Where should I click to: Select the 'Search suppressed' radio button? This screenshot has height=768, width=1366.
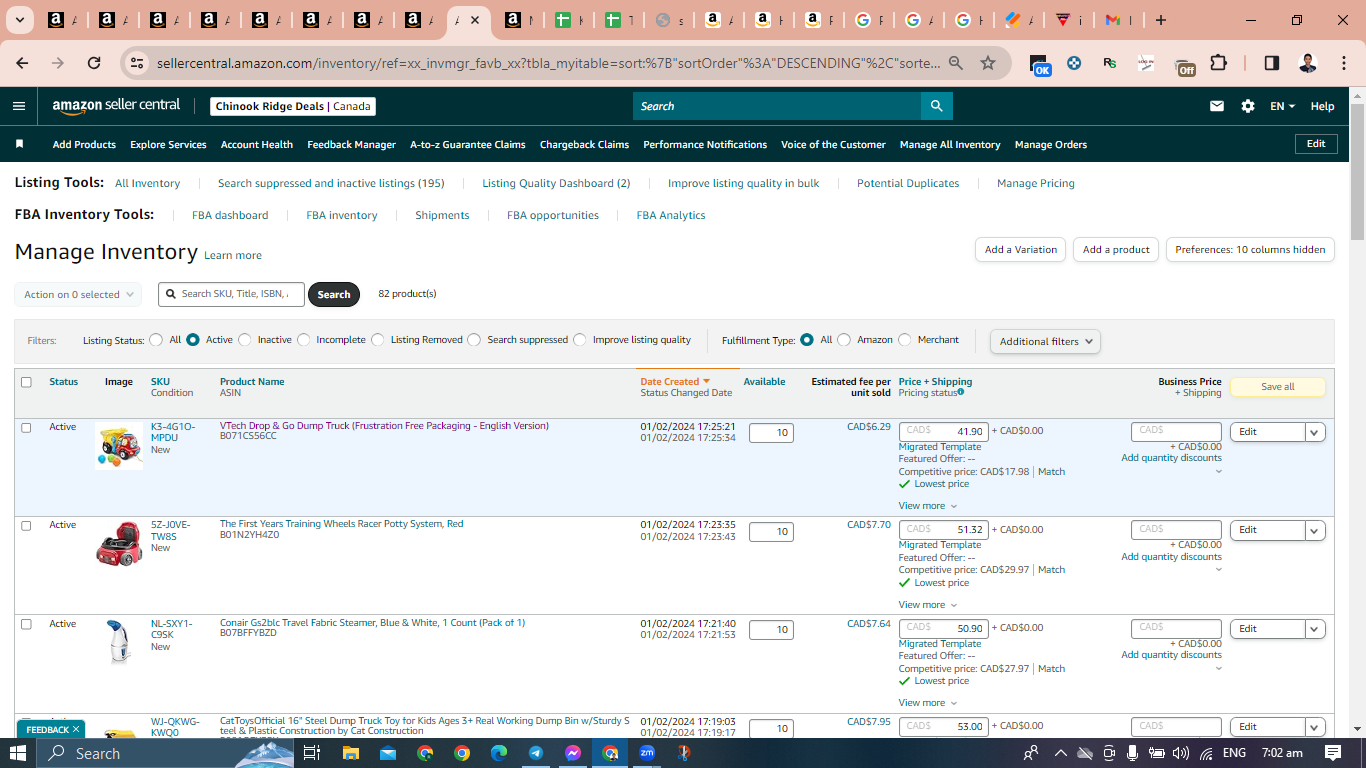click(474, 340)
